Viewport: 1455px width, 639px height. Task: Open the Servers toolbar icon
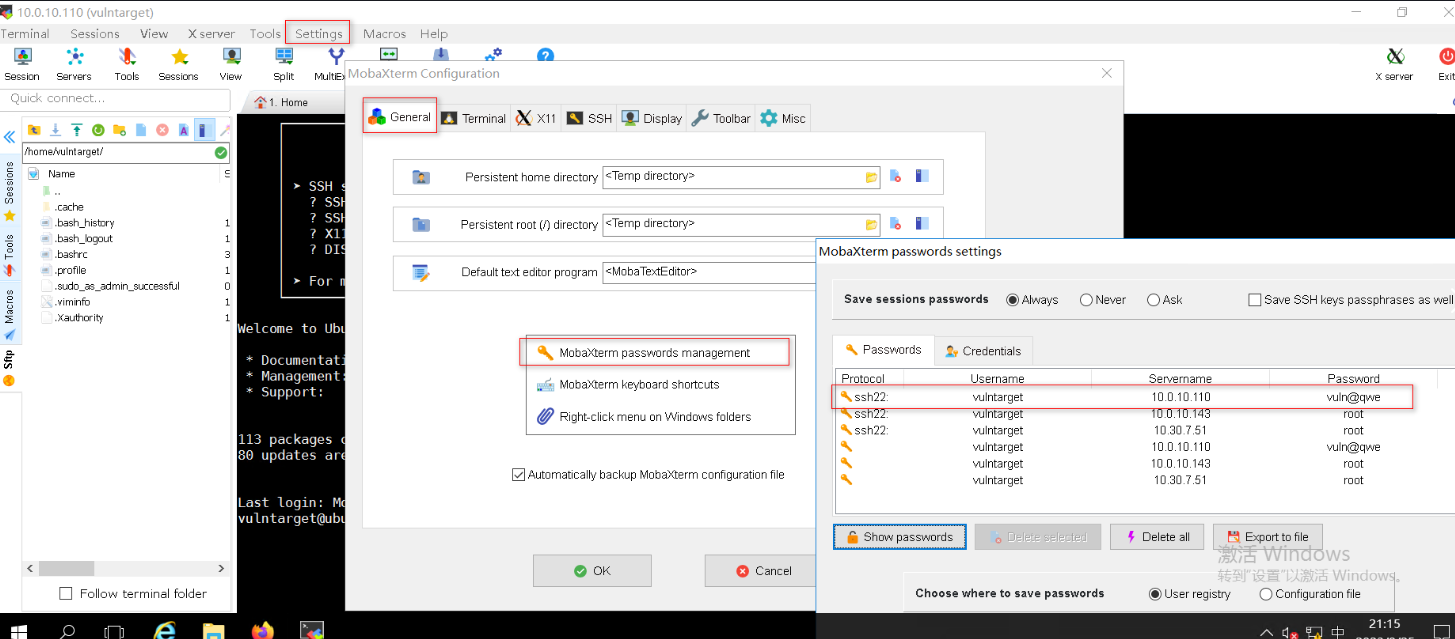pos(74,65)
